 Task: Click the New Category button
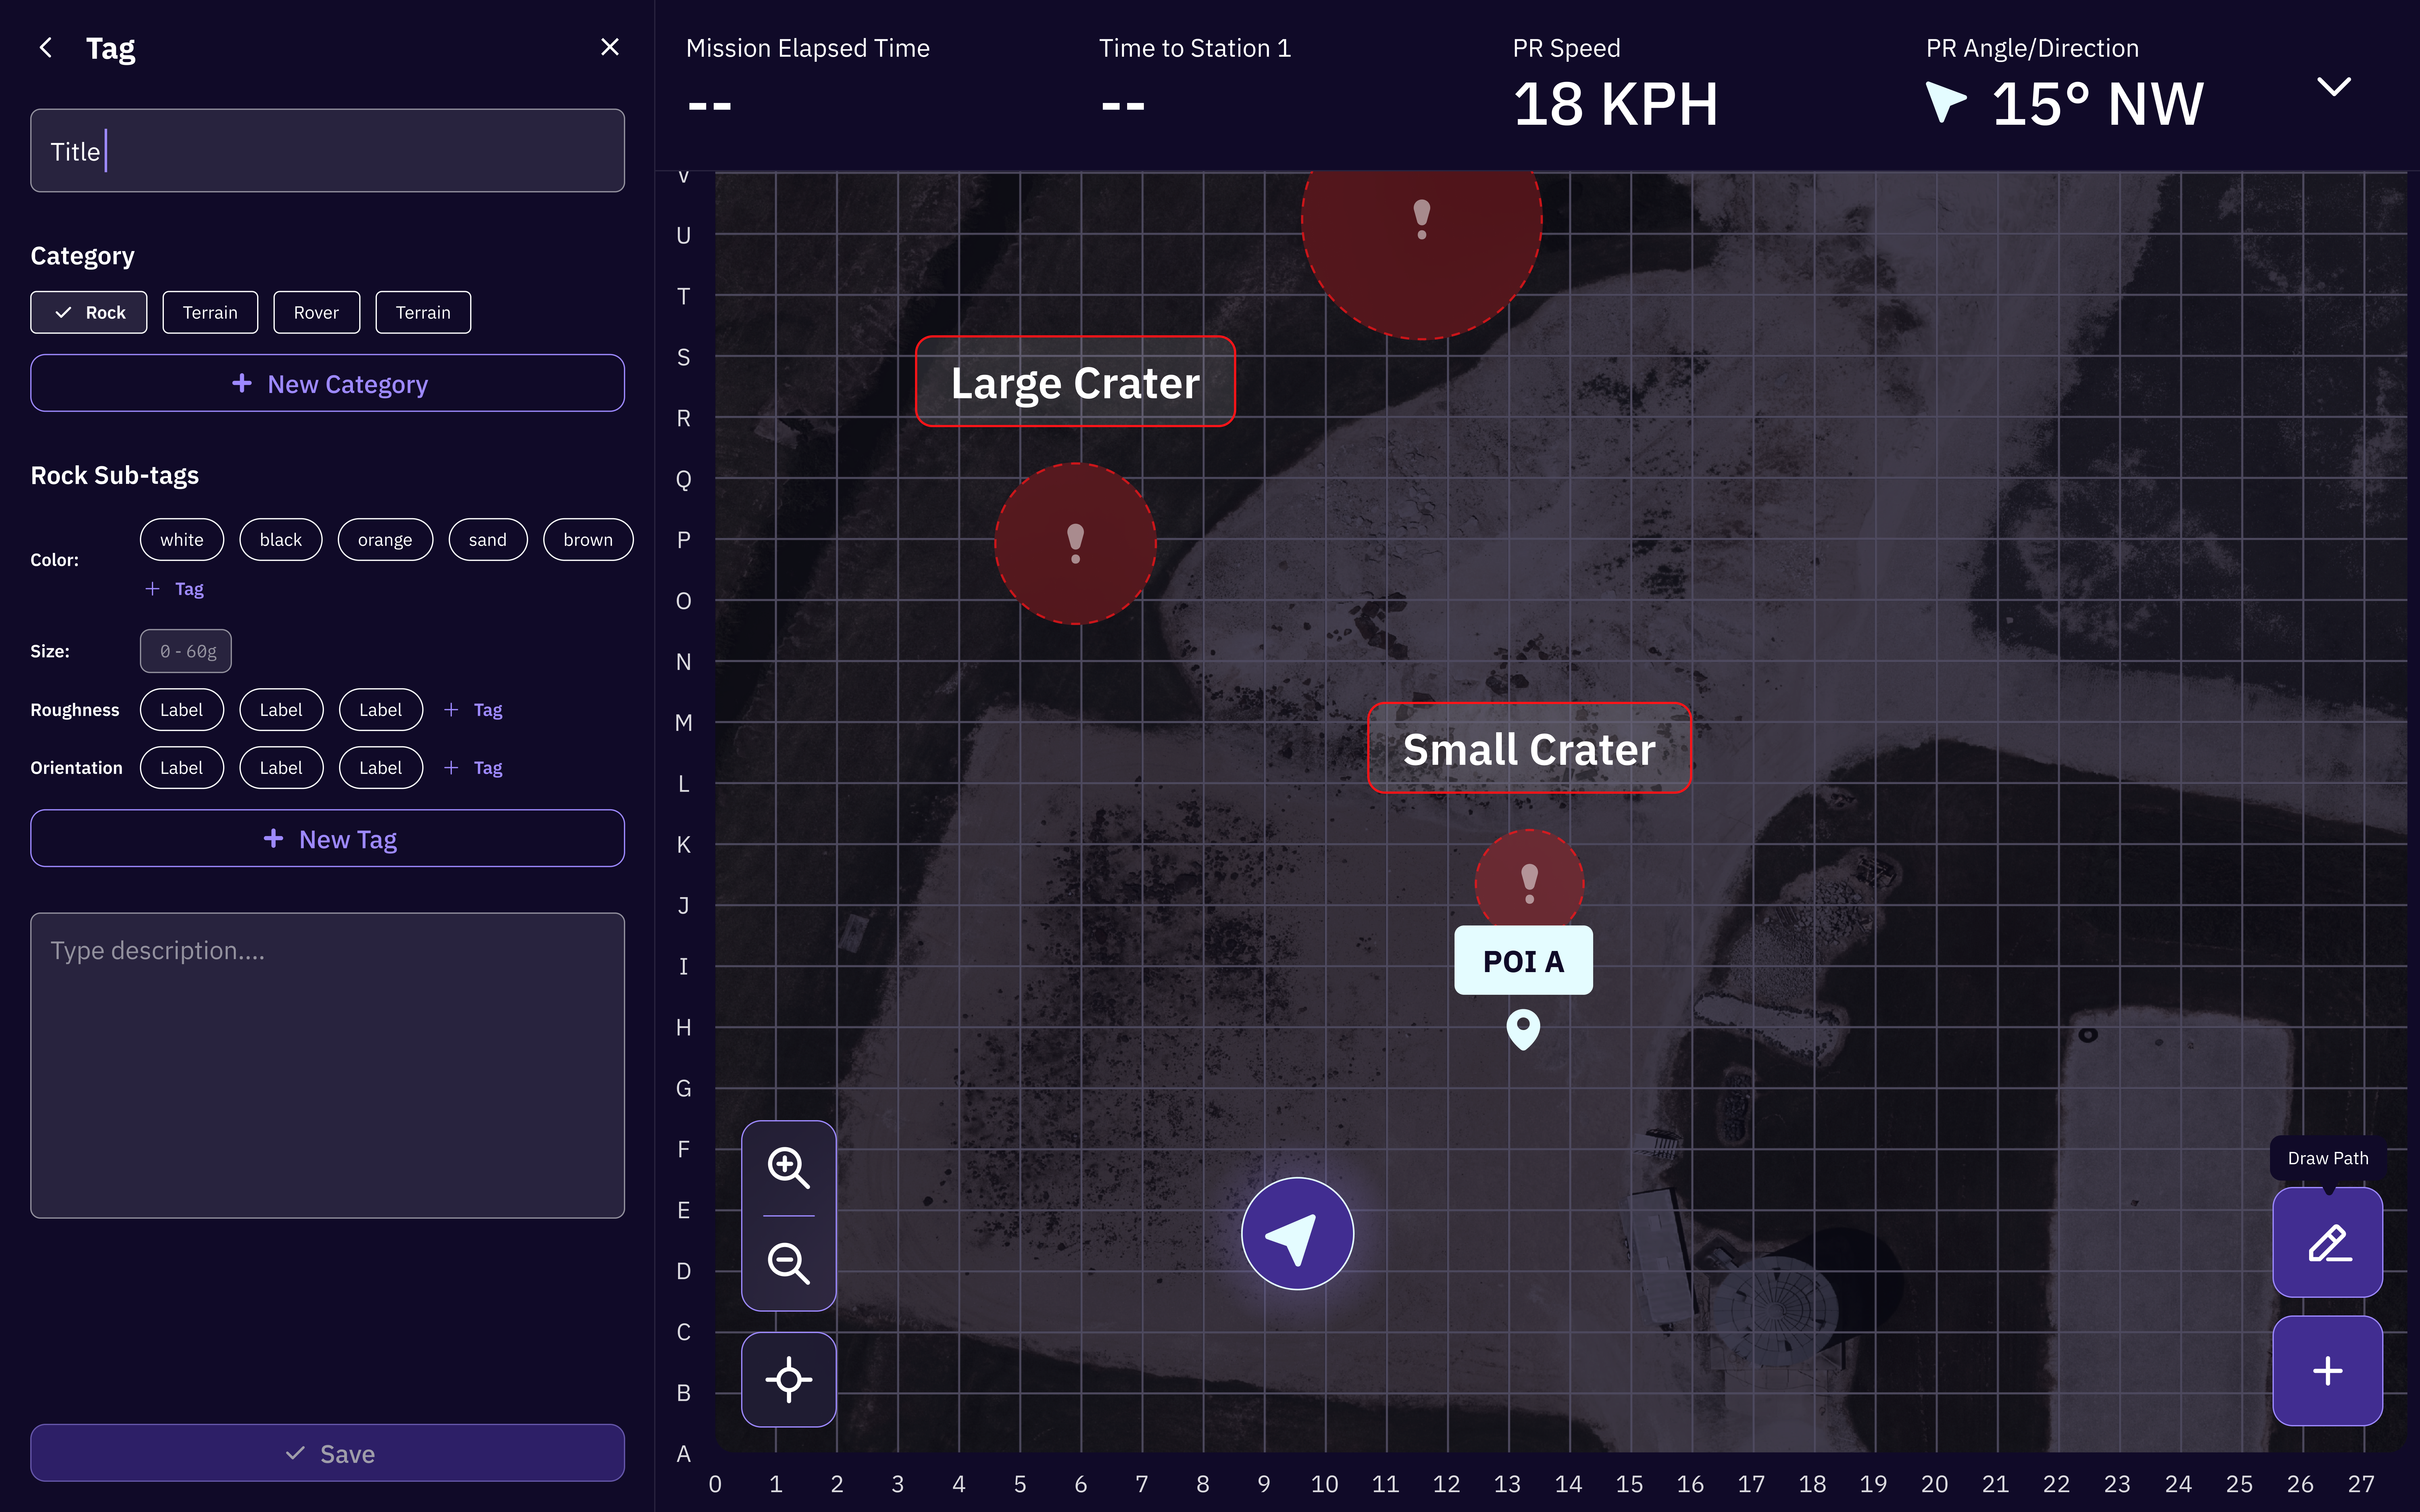(328, 384)
